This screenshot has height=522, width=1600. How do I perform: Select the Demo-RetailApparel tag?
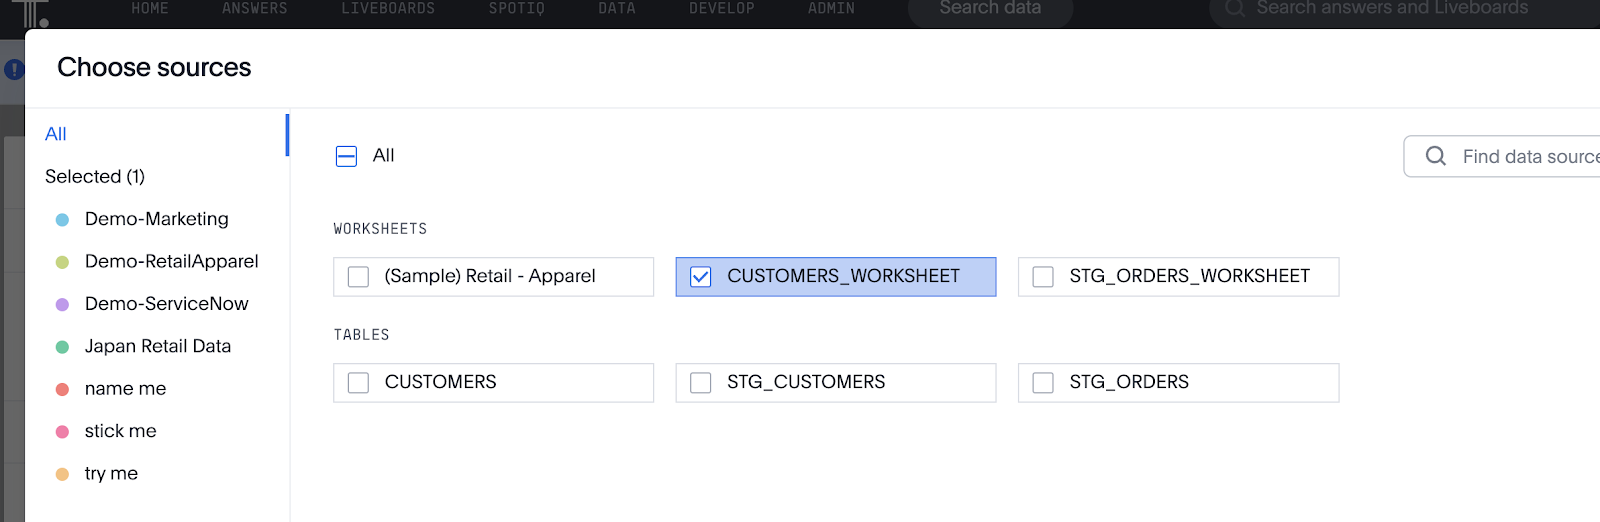coord(171,261)
